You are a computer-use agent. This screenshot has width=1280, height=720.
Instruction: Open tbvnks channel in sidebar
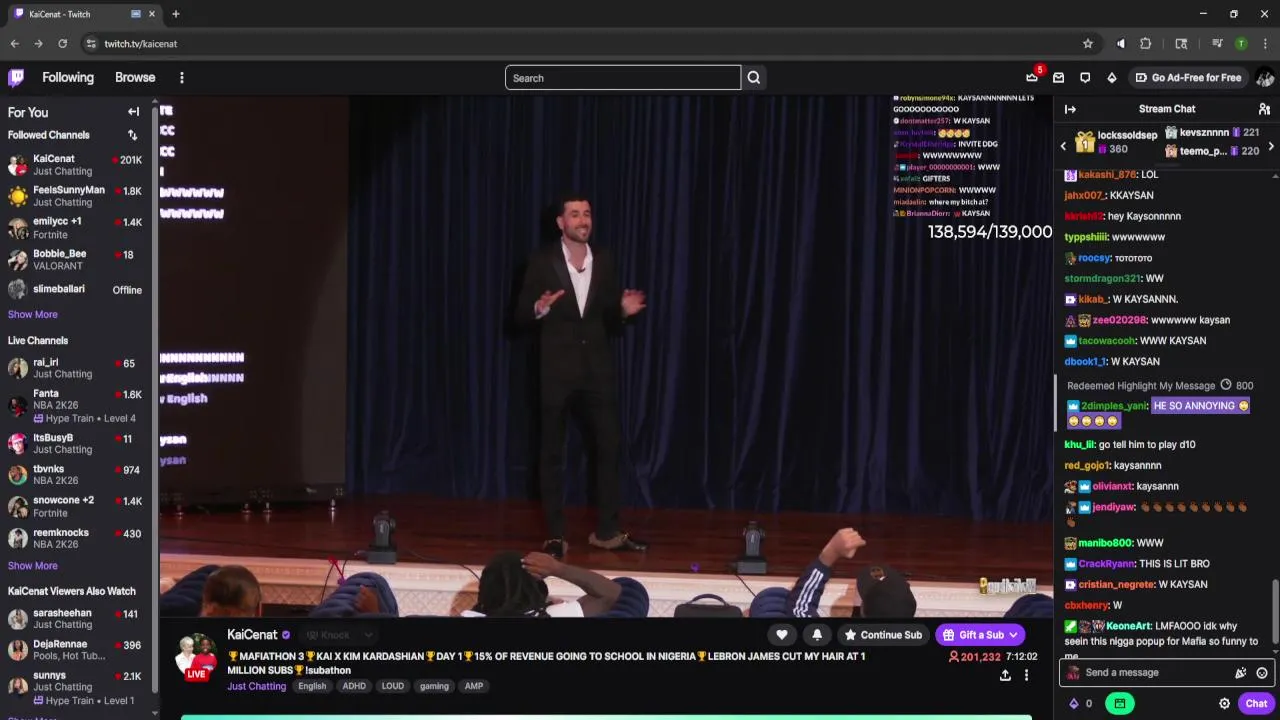[x=75, y=474]
